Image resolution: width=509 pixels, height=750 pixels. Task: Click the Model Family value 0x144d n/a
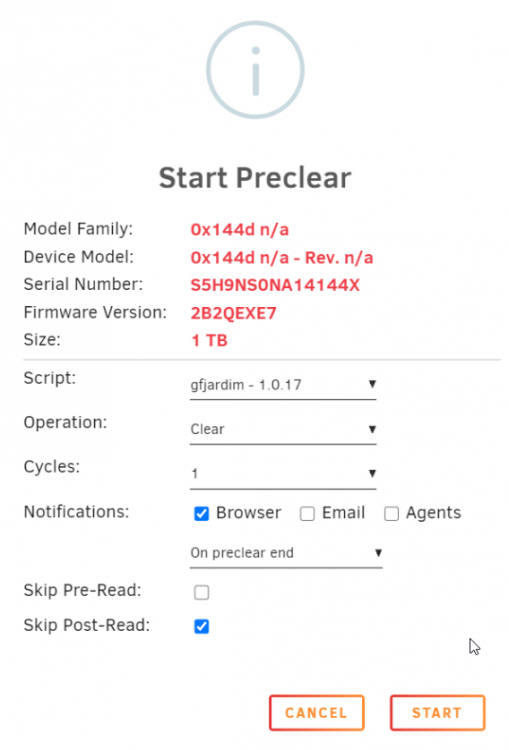tap(240, 230)
